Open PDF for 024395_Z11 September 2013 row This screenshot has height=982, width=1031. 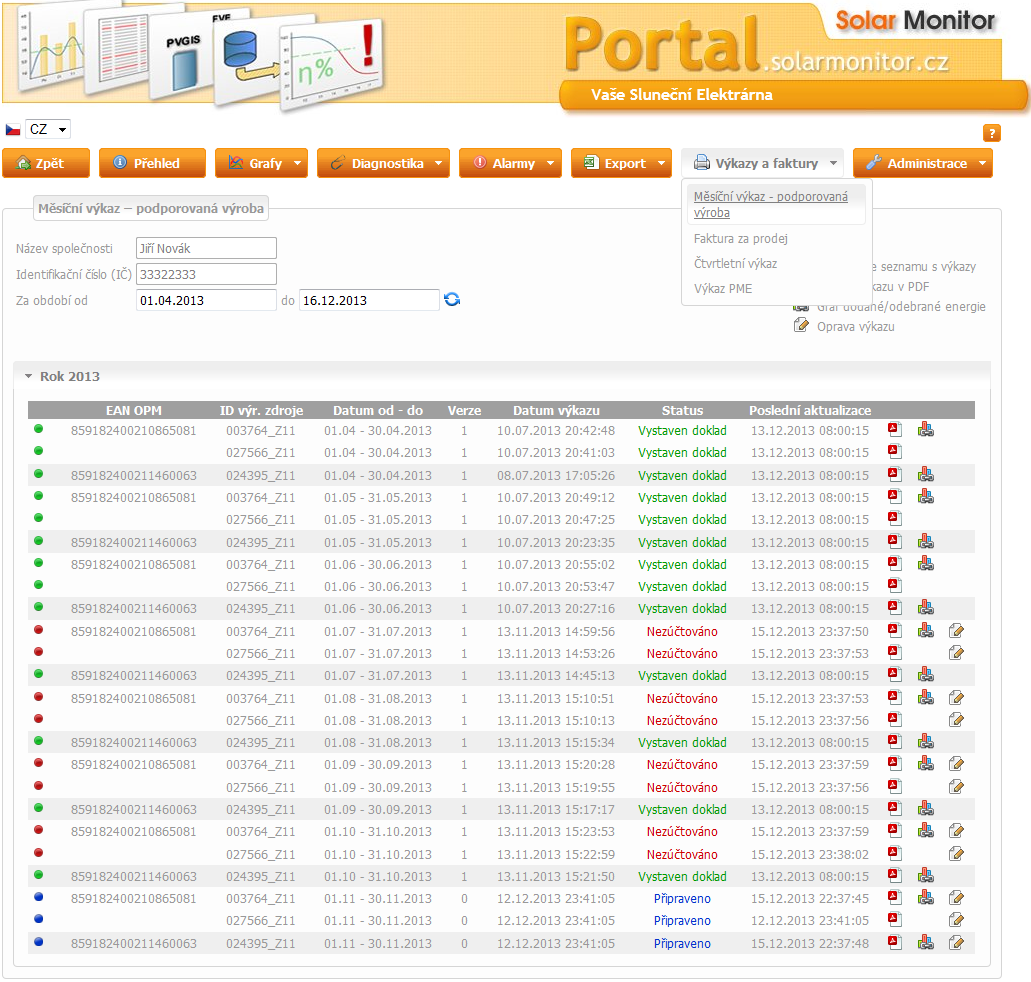click(895, 809)
